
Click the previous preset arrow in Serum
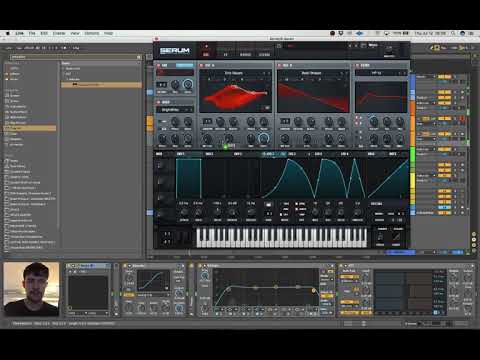click(350, 46)
